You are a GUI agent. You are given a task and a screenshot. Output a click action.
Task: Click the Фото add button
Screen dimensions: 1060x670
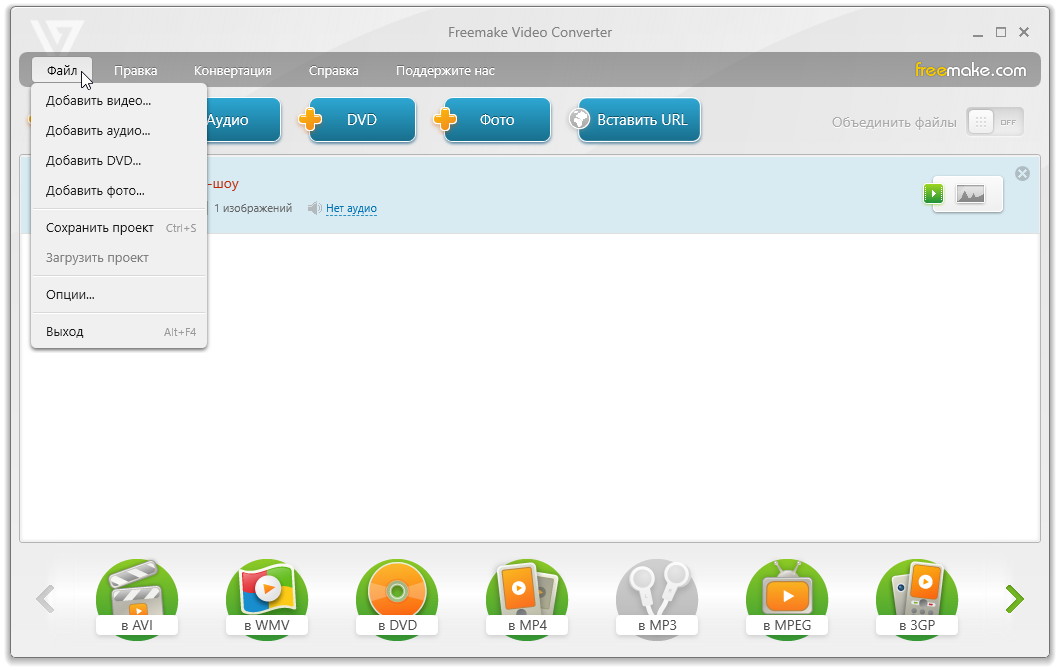(x=497, y=120)
